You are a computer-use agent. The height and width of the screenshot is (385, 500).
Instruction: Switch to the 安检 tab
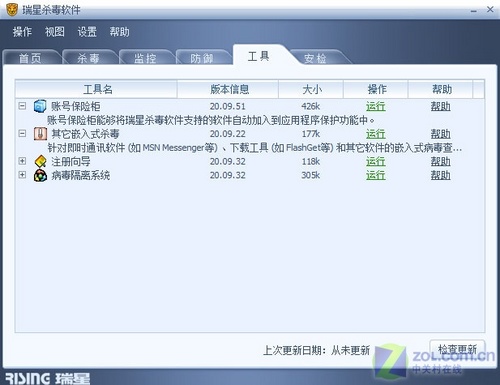[315, 58]
